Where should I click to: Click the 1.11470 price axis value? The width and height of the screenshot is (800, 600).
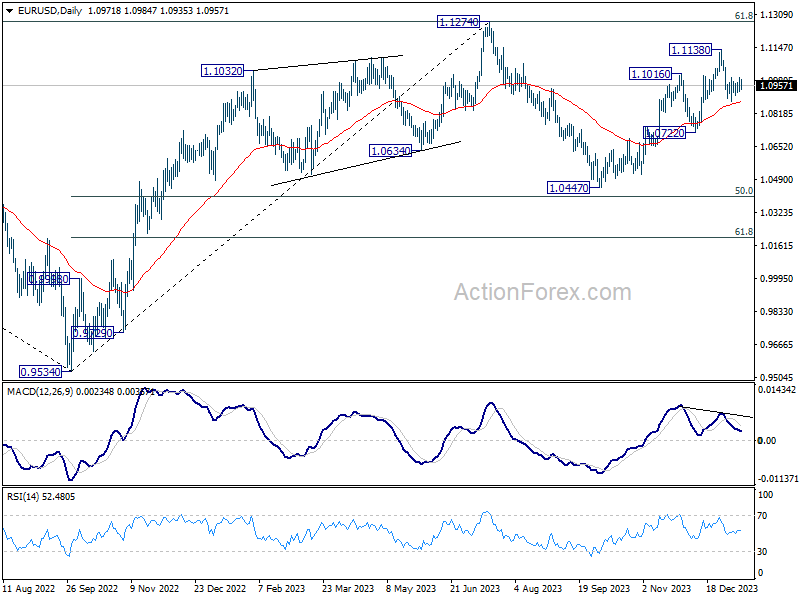point(777,48)
